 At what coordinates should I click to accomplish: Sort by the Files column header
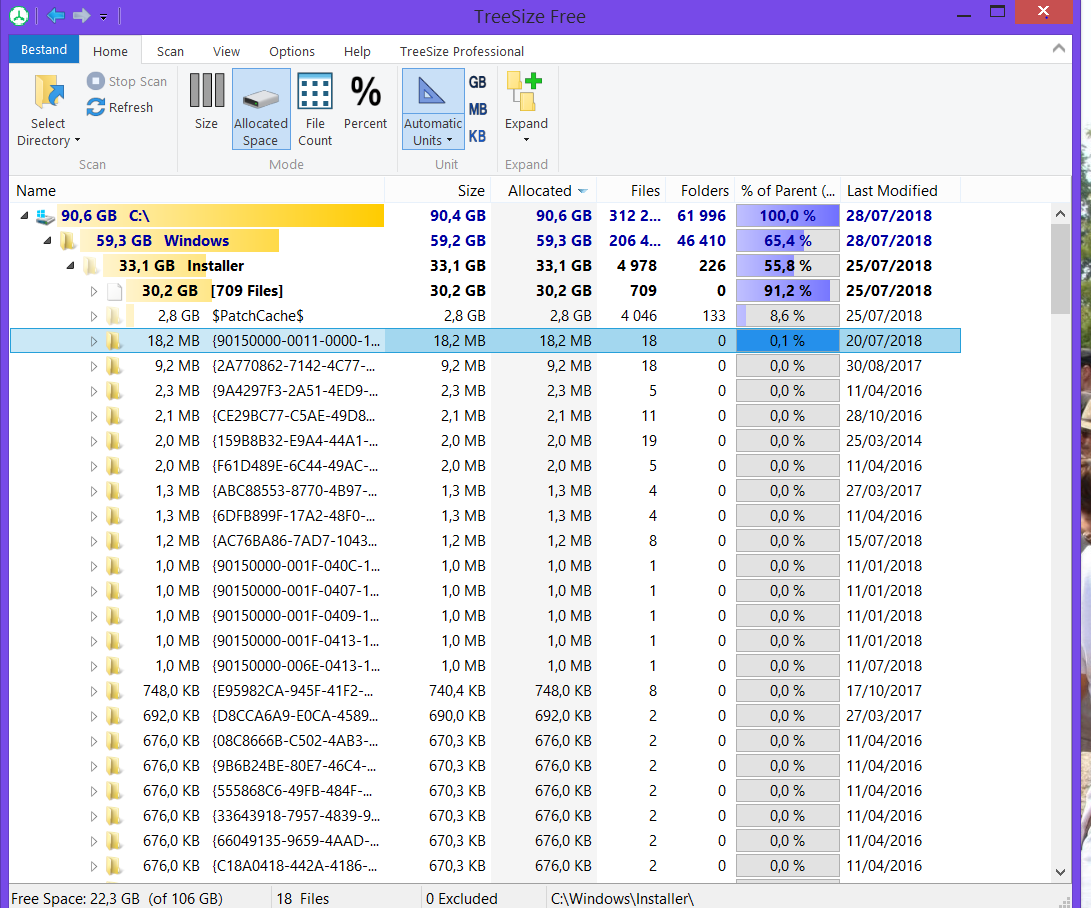[631, 191]
